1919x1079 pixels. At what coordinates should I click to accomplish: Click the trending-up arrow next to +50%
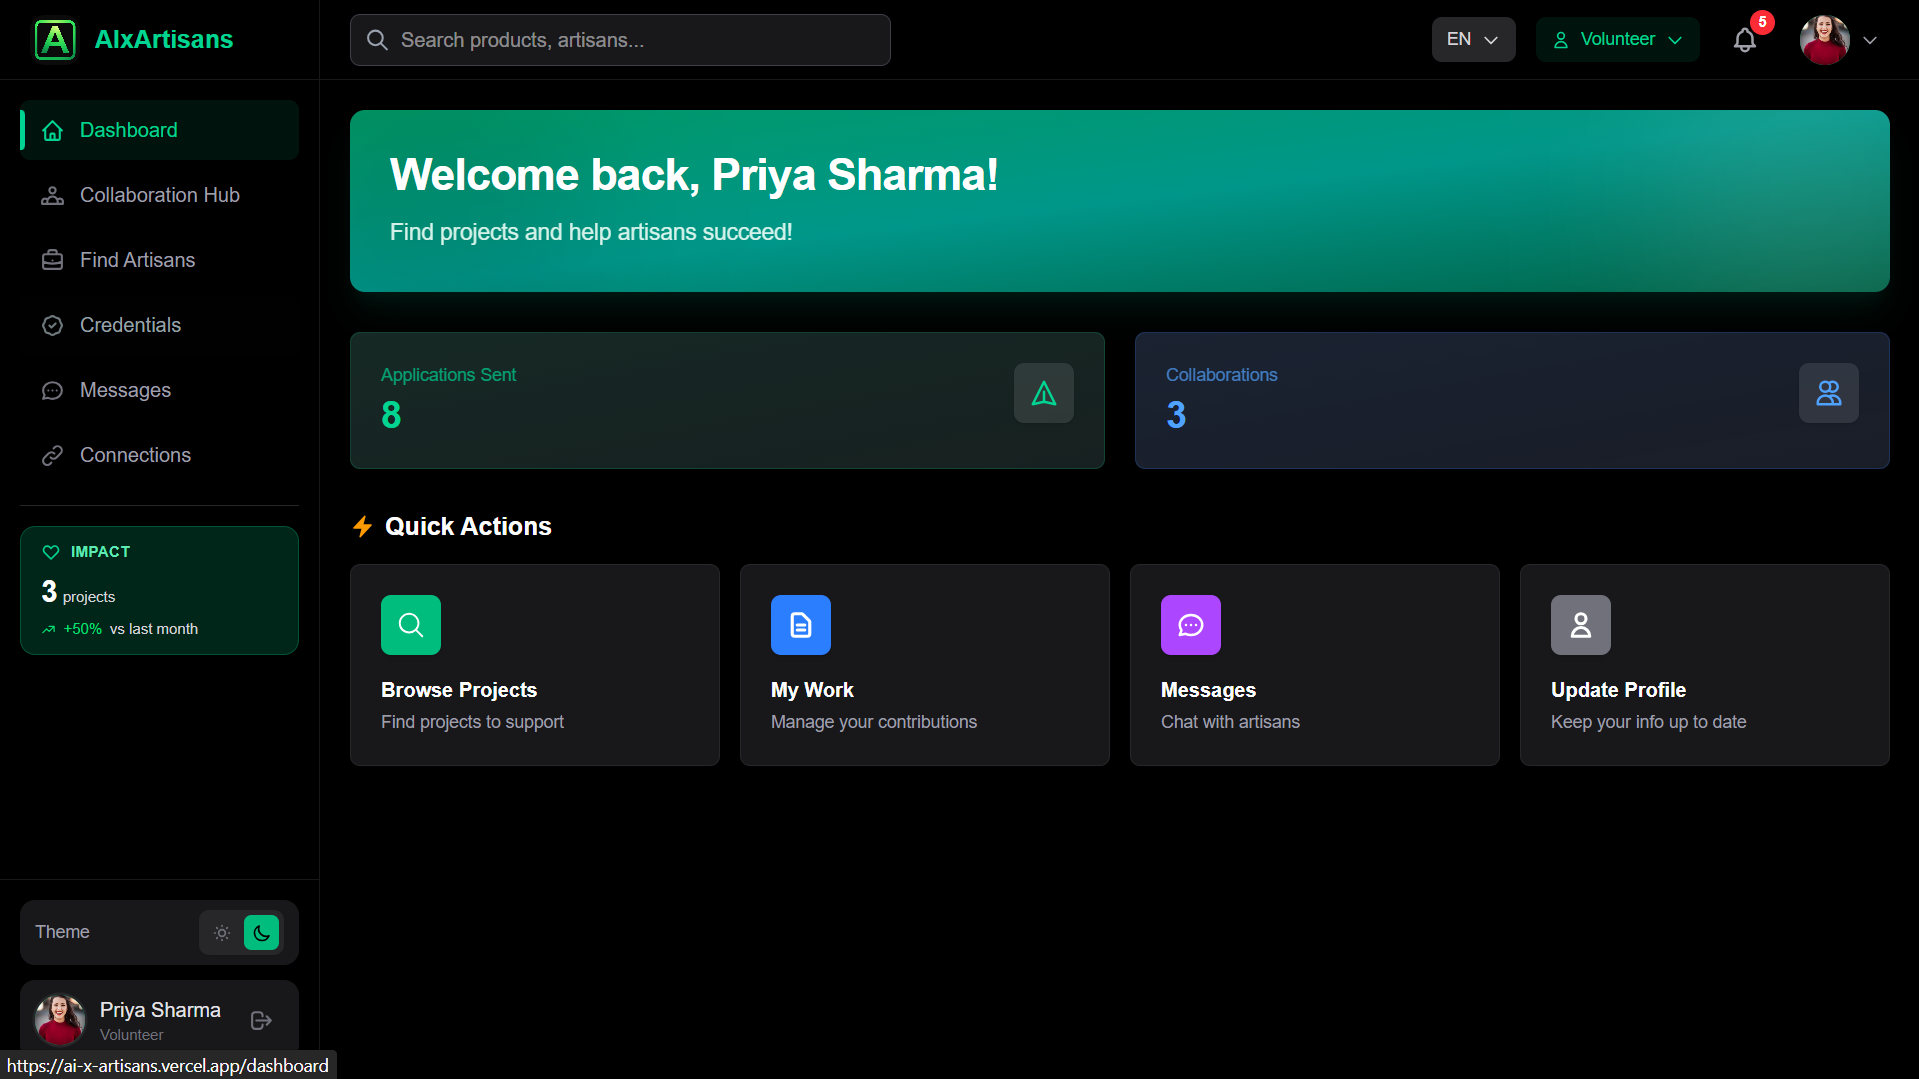[49, 630]
